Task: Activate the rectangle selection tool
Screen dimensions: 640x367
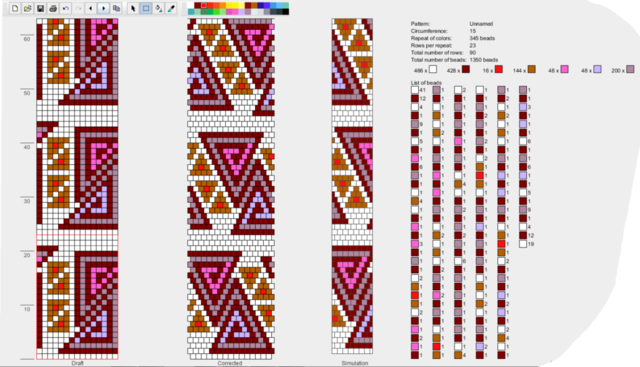Action: point(146,8)
